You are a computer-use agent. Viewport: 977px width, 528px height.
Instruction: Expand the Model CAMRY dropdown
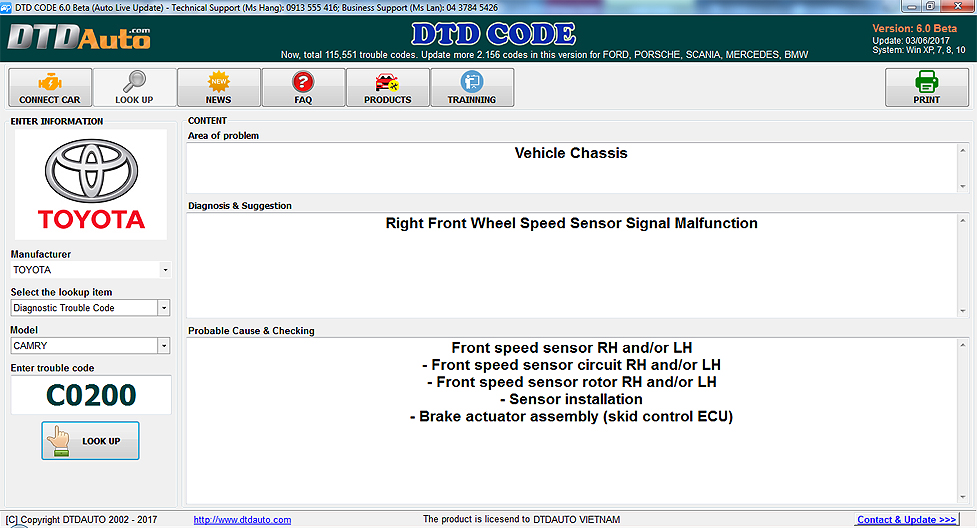164,346
